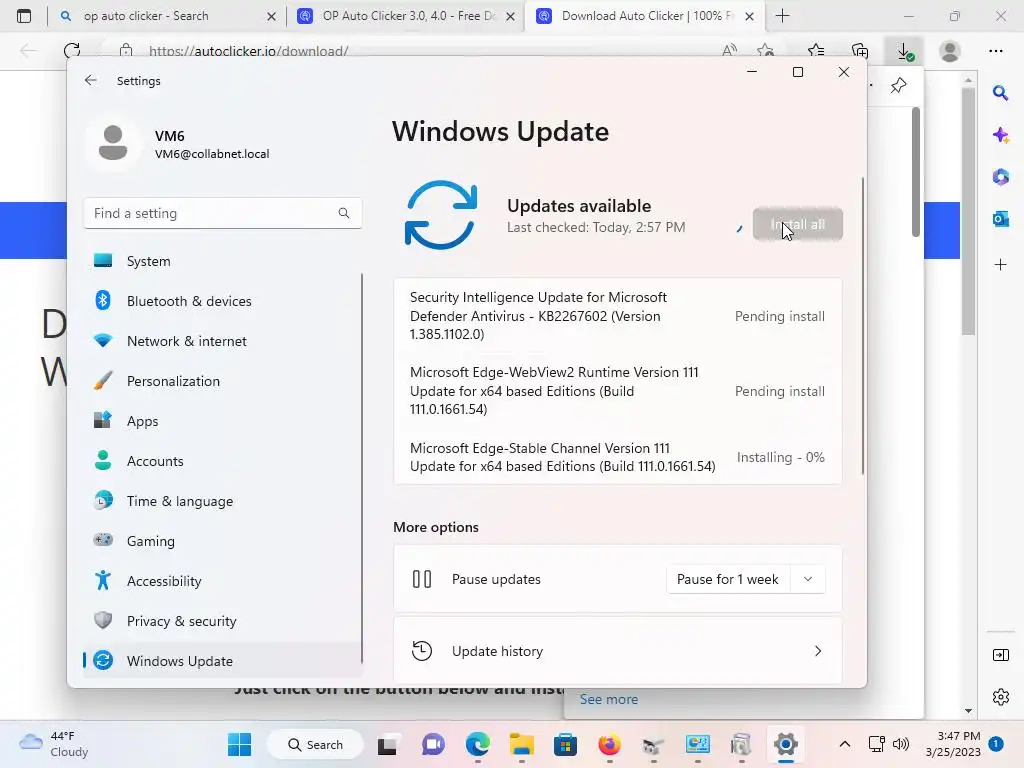This screenshot has height=768, width=1024.
Task: Pin the downloads flyout
Action: point(899,85)
